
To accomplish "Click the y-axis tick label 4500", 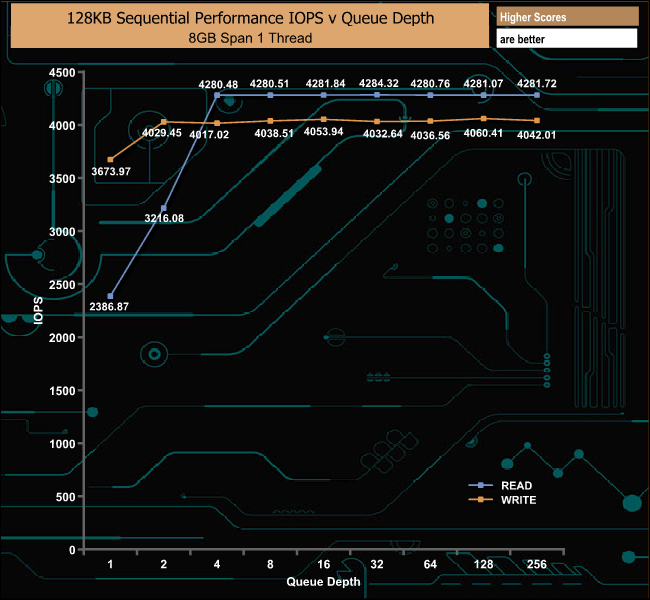I will coord(62,73).
